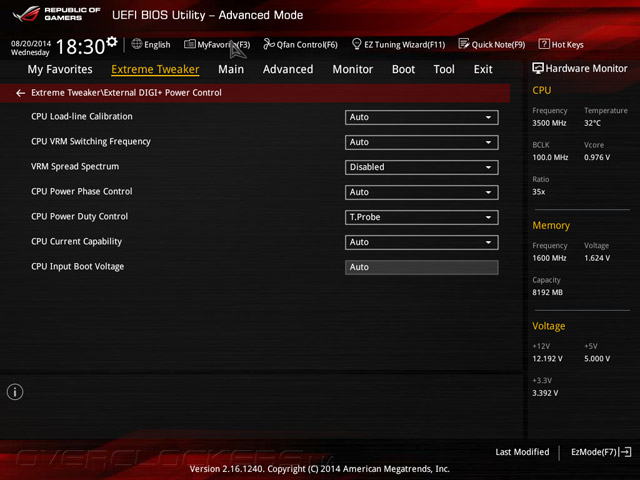The width and height of the screenshot is (640, 480).
Task: Select the Extreme Tweaker tab
Action: (x=155, y=69)
